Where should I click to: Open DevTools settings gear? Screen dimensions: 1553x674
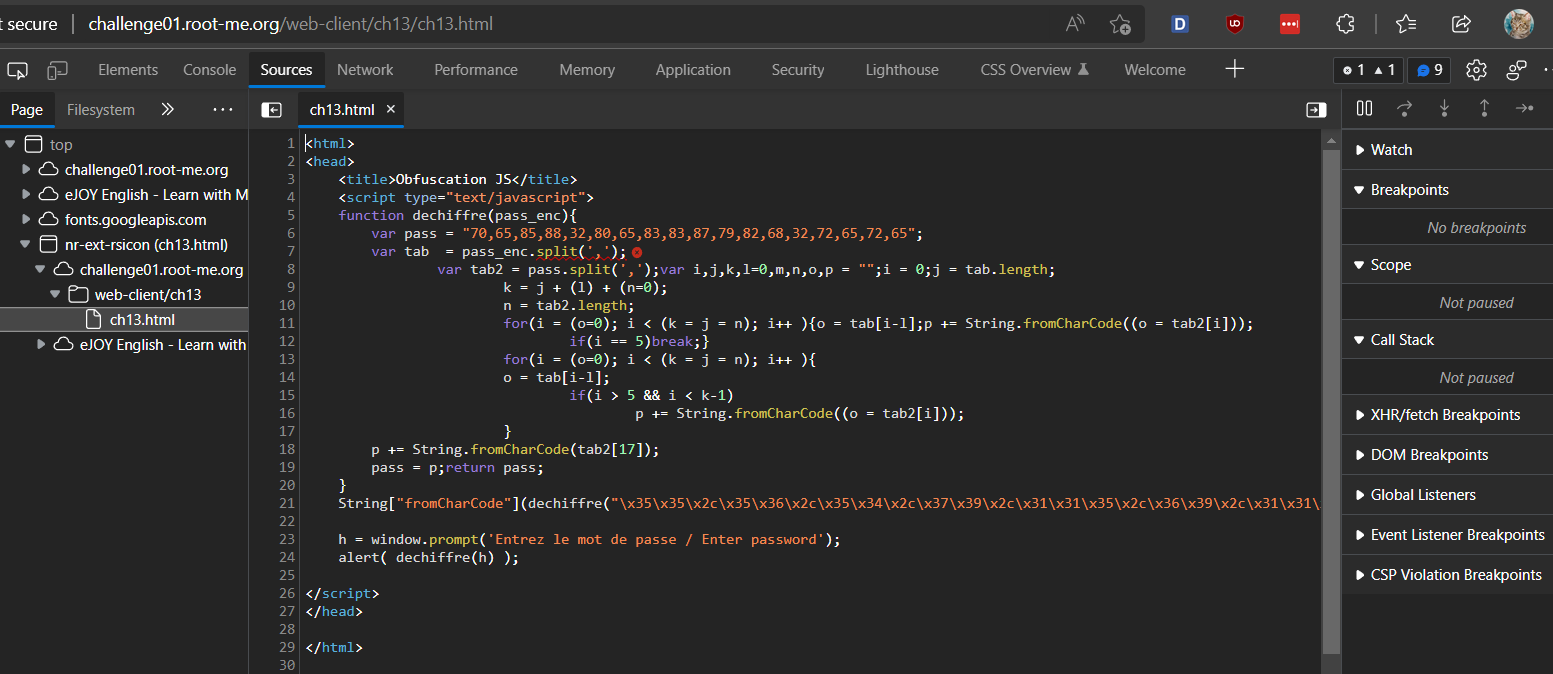[x=1476, y=70]
